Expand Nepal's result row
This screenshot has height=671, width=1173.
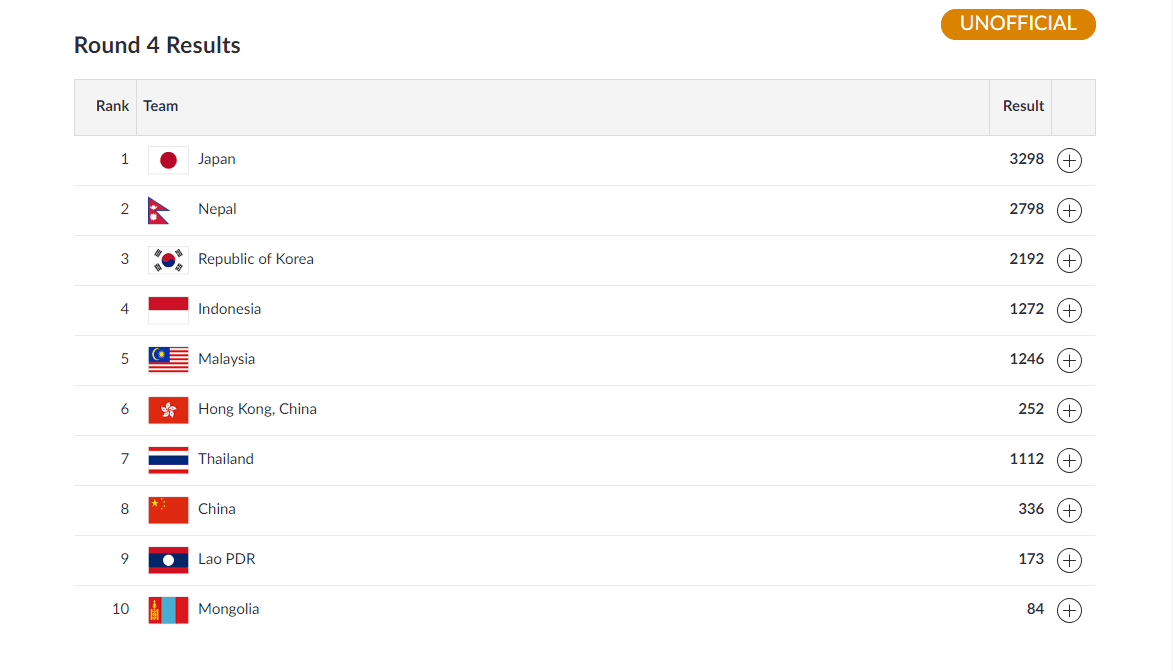[x=1069, y=210]
